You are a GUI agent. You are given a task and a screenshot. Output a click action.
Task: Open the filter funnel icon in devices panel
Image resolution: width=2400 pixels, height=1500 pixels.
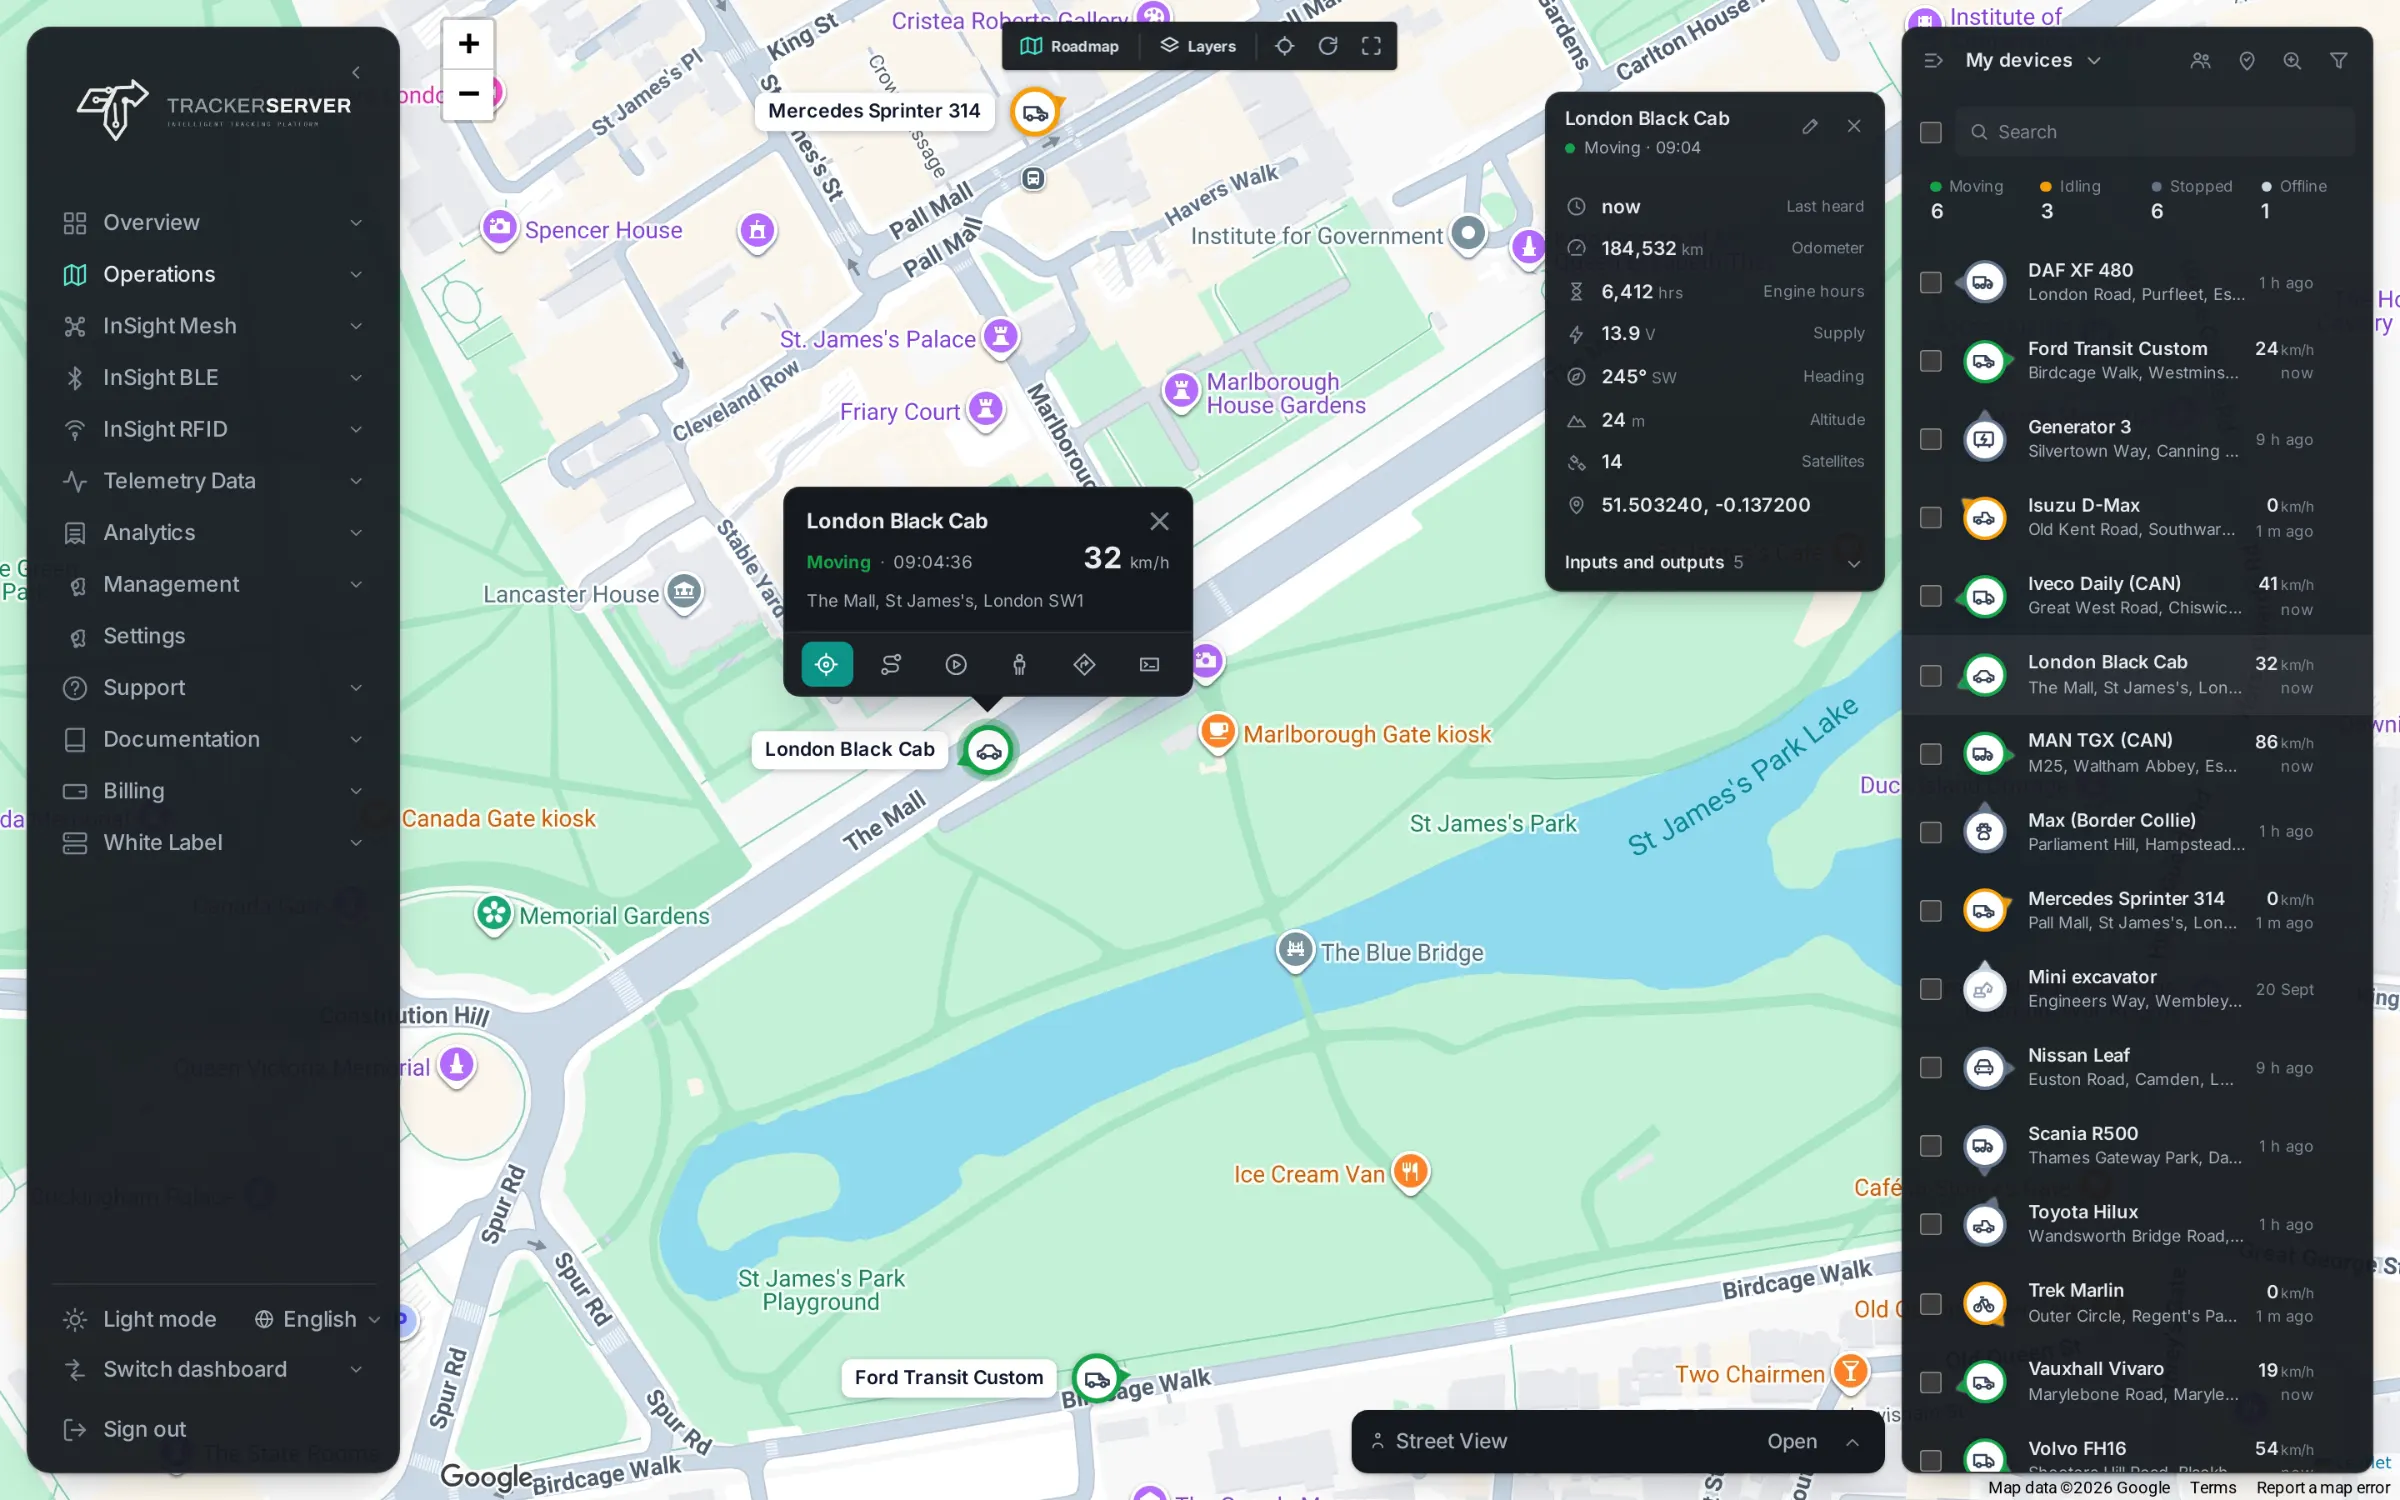[2339, 61]
